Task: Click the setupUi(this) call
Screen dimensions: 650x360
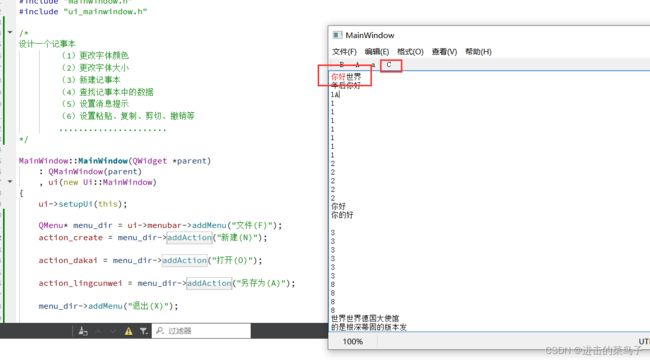Action: pyautogui.click(x=90, y=204)
